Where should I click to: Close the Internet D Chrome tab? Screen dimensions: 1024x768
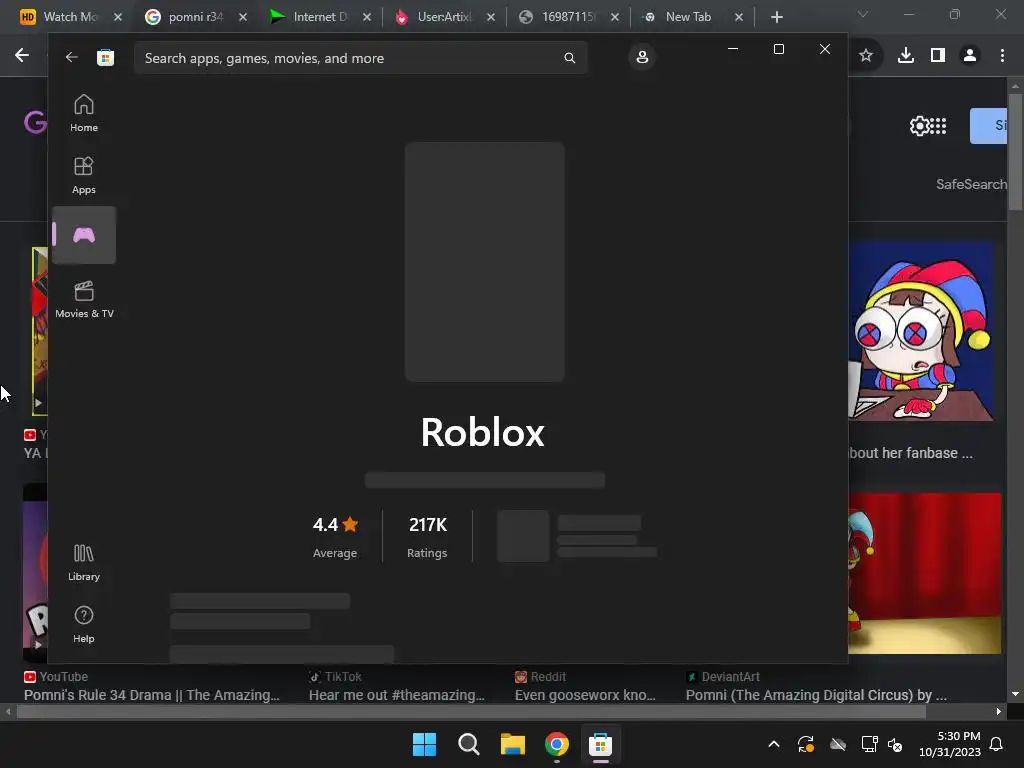click(367, 17)
